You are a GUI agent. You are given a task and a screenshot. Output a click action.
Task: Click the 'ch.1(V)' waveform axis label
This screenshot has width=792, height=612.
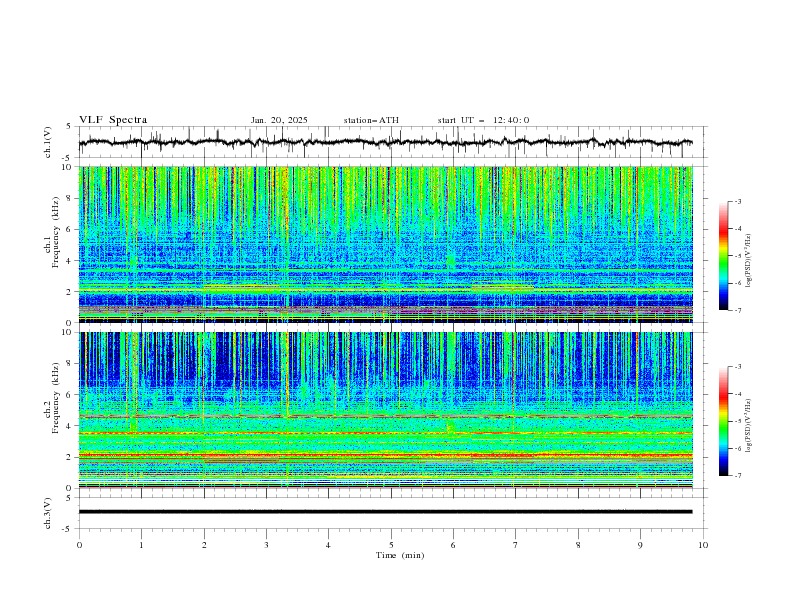point(48,142)
